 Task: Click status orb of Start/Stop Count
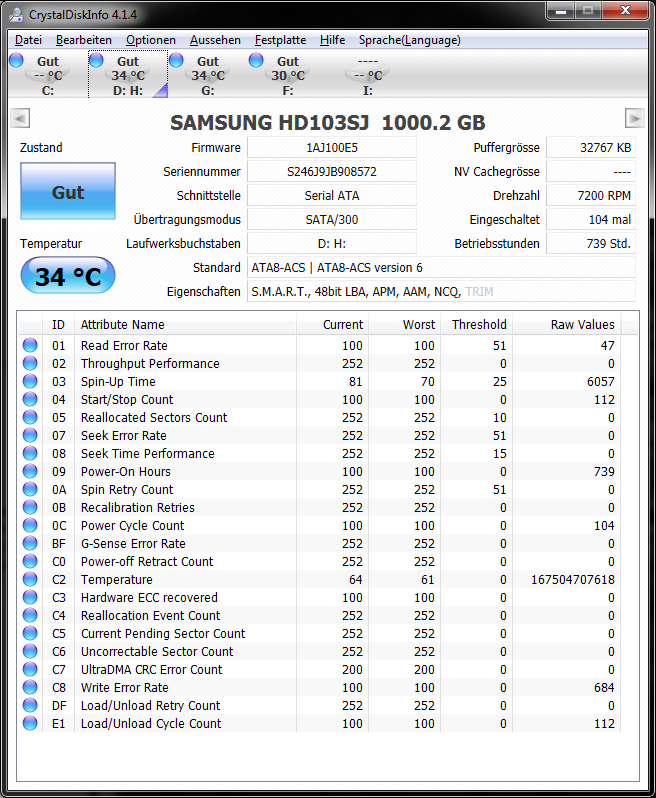pyautogui.click(x=30, y=399)
